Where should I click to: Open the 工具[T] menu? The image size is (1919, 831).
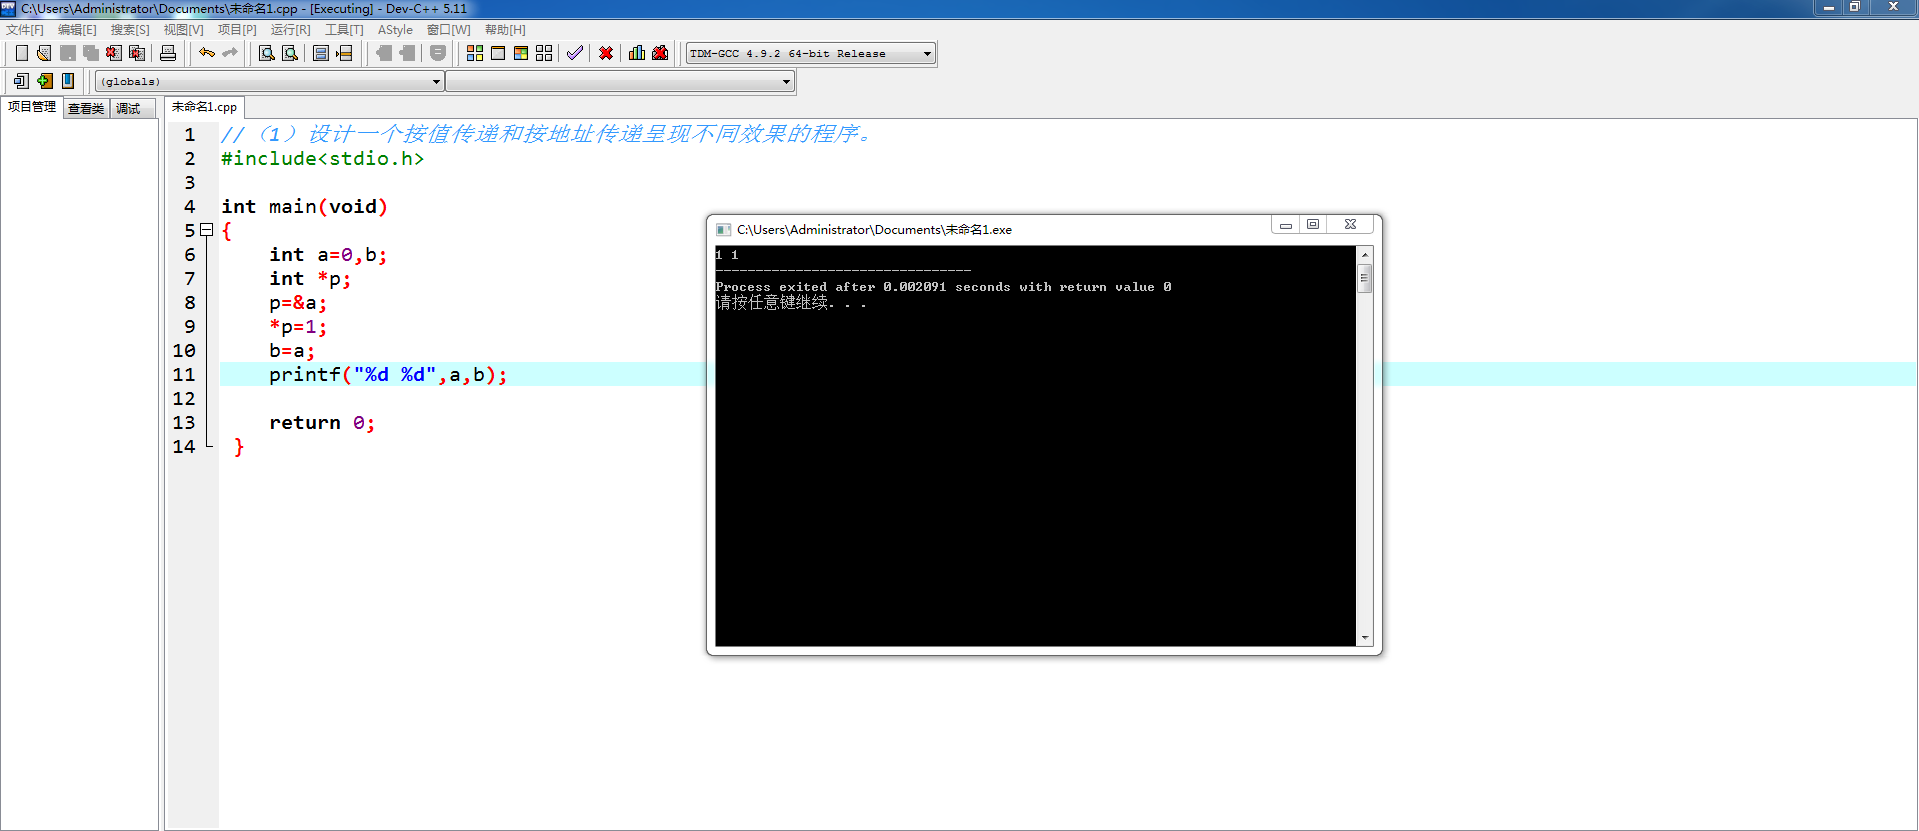point(344,30)
